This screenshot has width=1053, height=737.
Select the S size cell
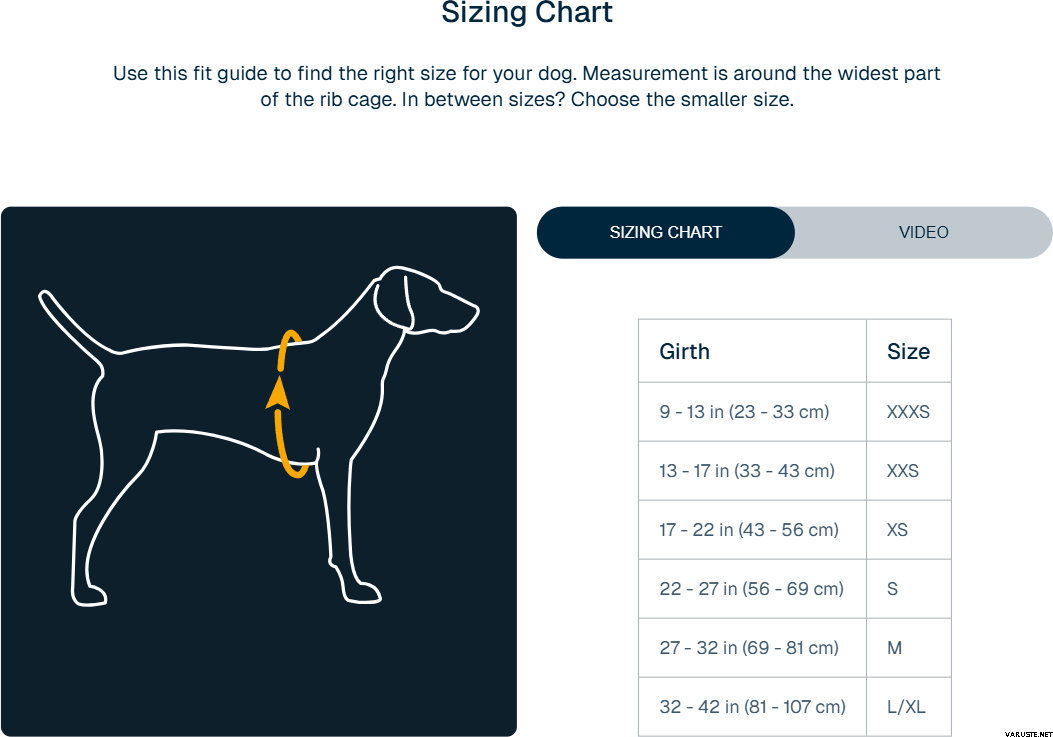click(x=893, y=588)
